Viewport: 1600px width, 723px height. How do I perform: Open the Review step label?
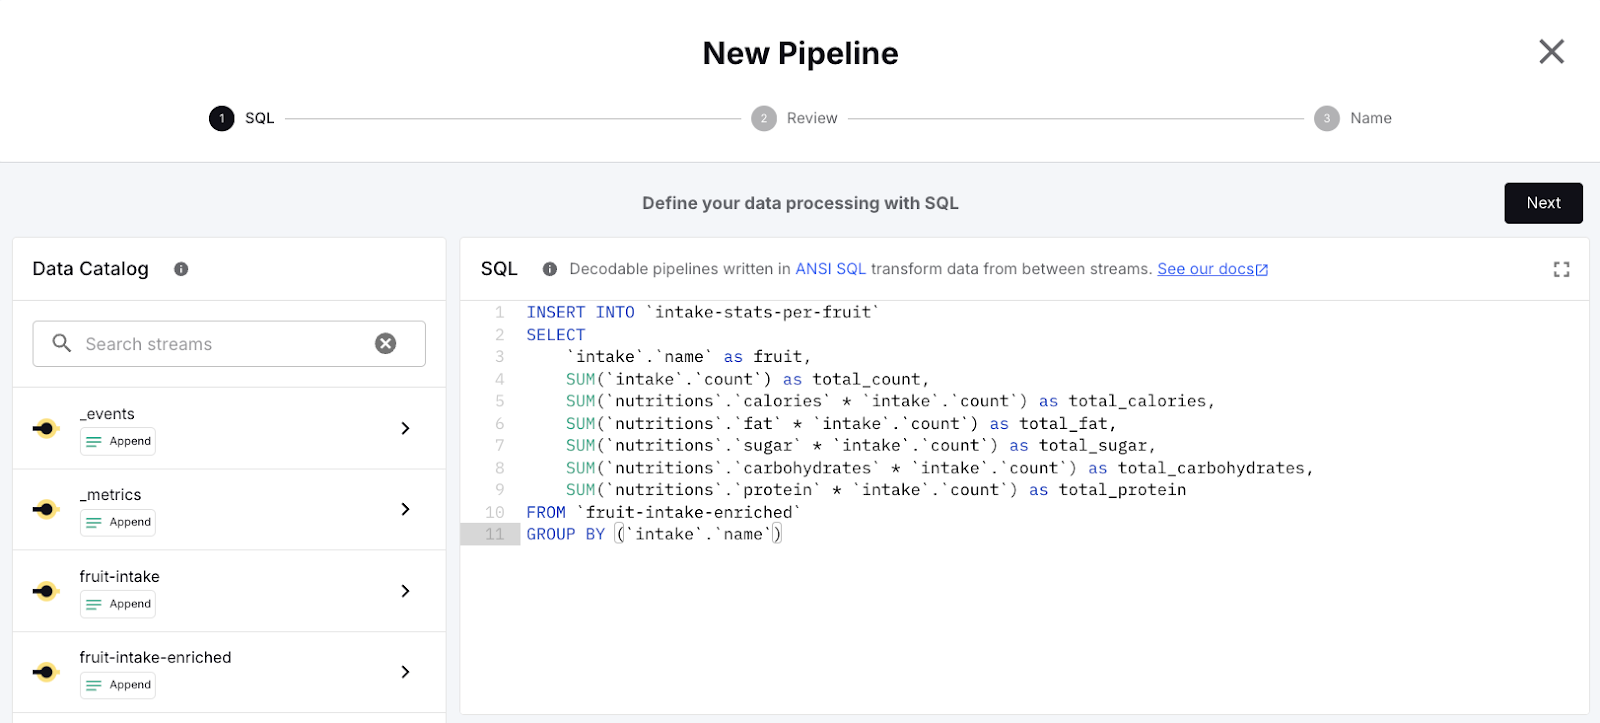tap(812, 118)
